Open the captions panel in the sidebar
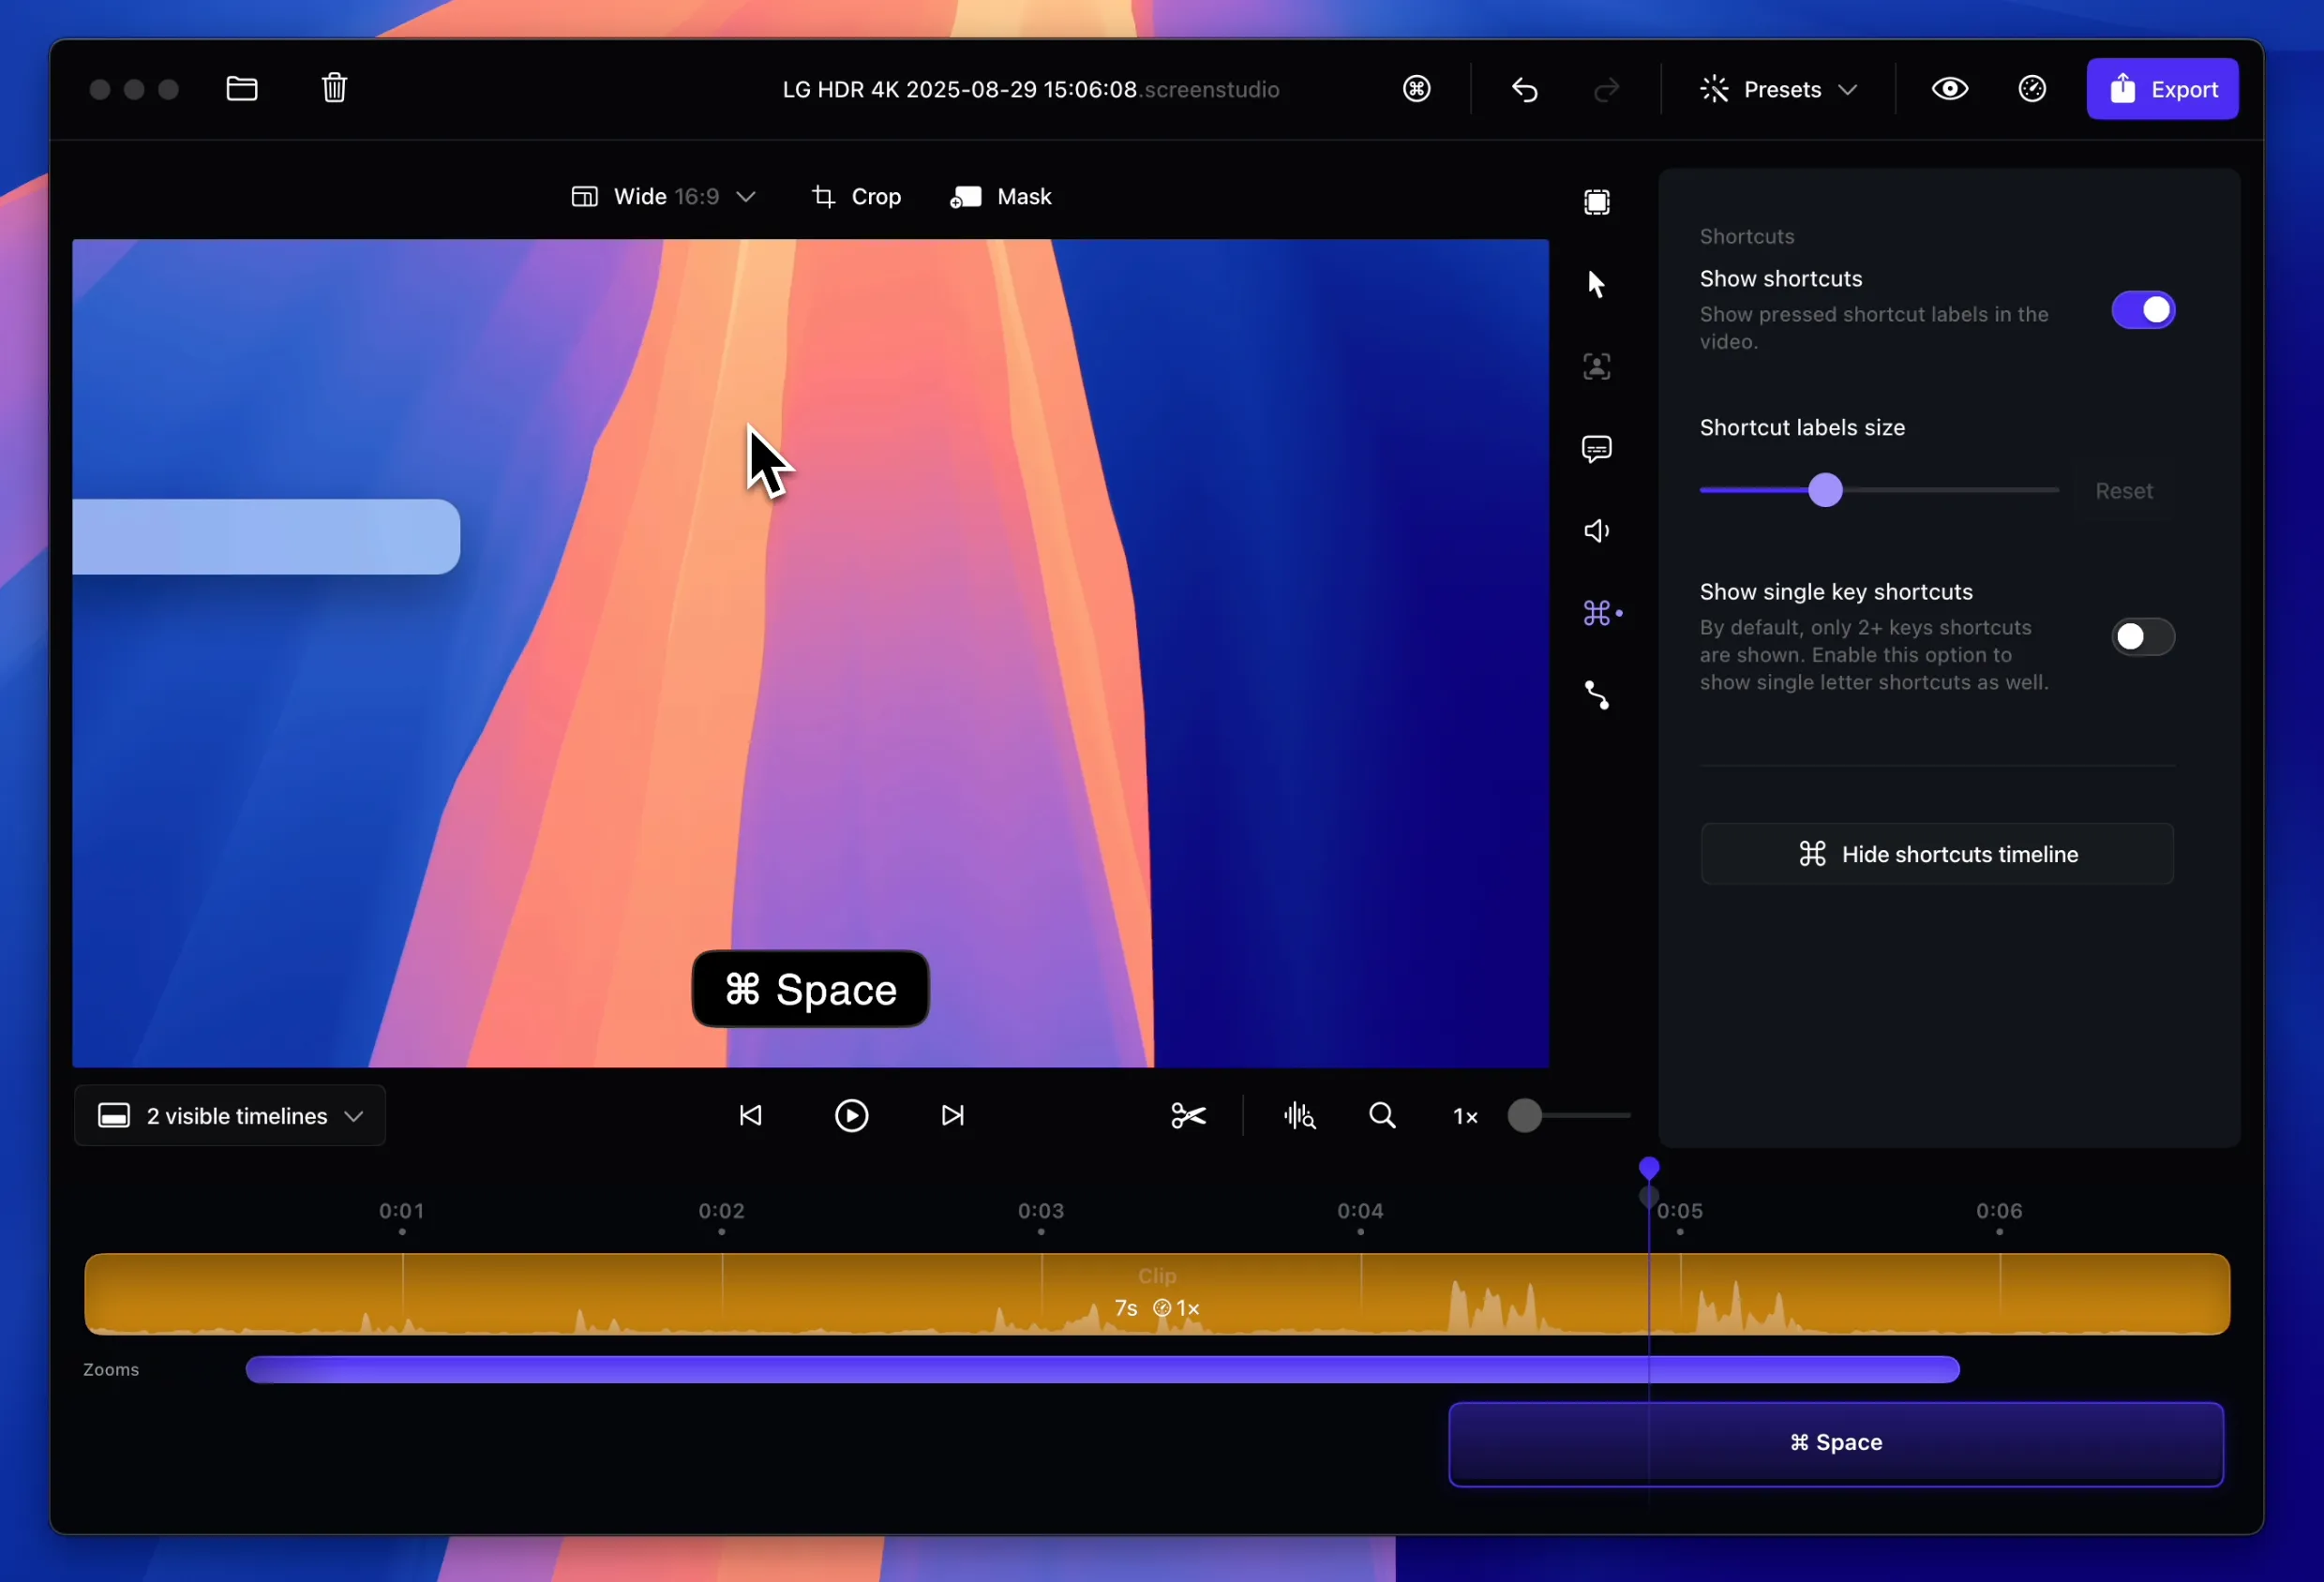This screenshot has height=1582, width=2324. point(1596,449)
